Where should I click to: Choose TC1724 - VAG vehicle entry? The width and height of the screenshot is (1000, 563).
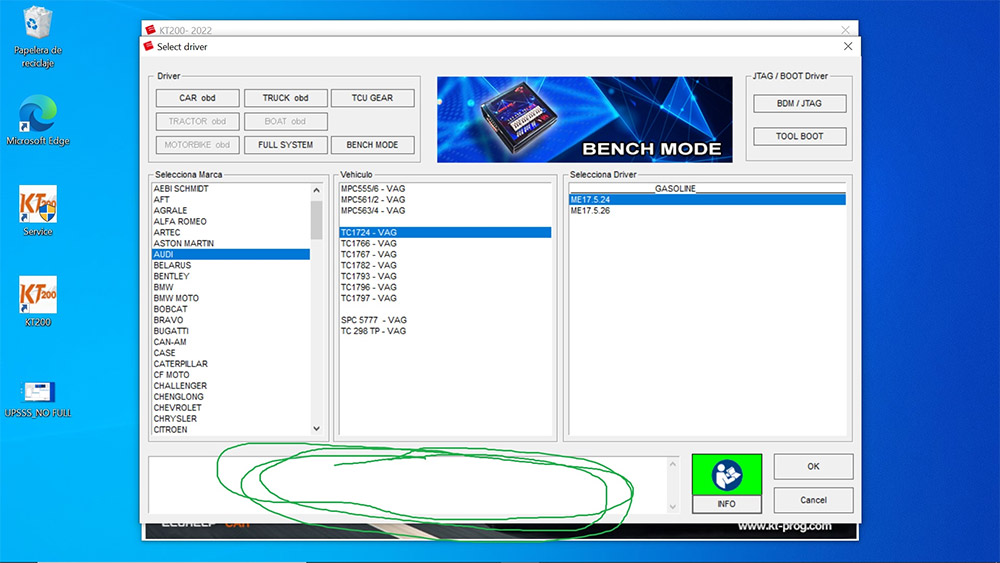click(445, 232)
